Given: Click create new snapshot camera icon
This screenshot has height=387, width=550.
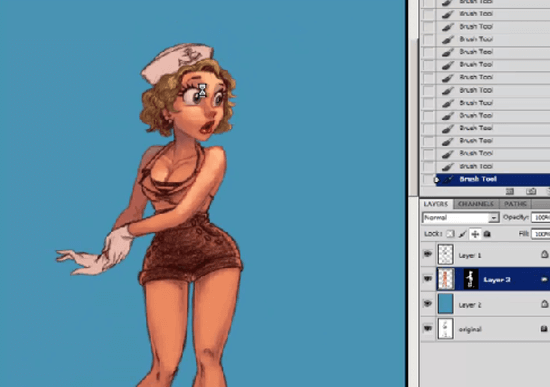Looking at the screenshot, I should click(531, 191).
